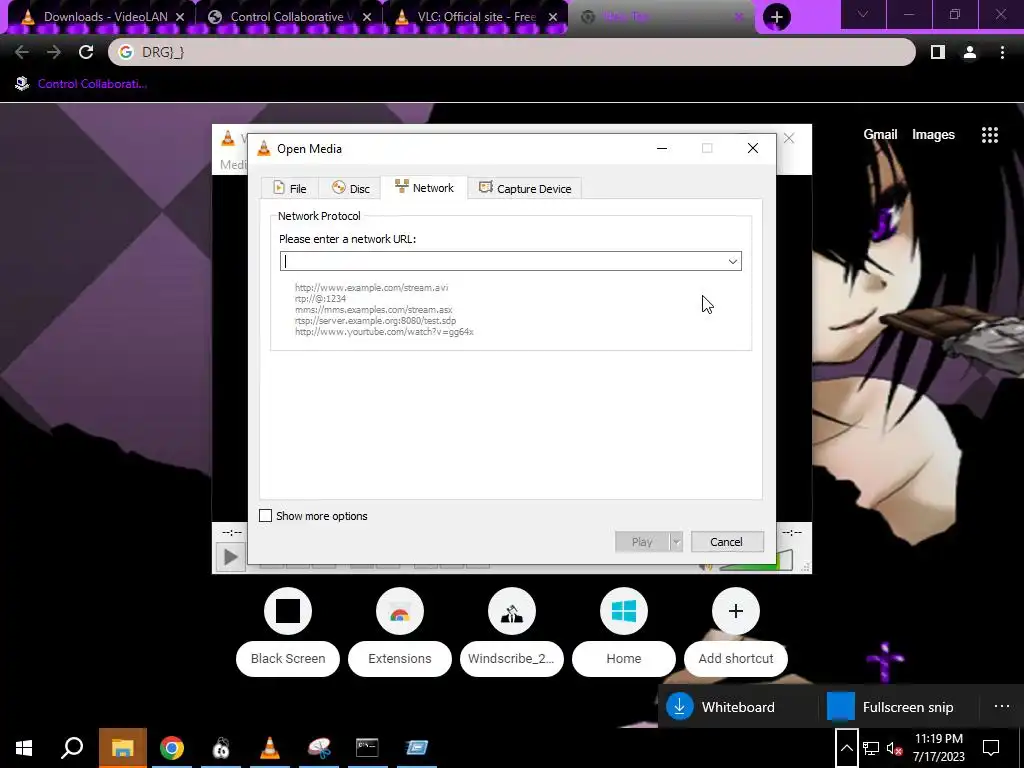Close the Control Collaborative tab
This screenshot has width=1024, height=768.
coord(367,18)
